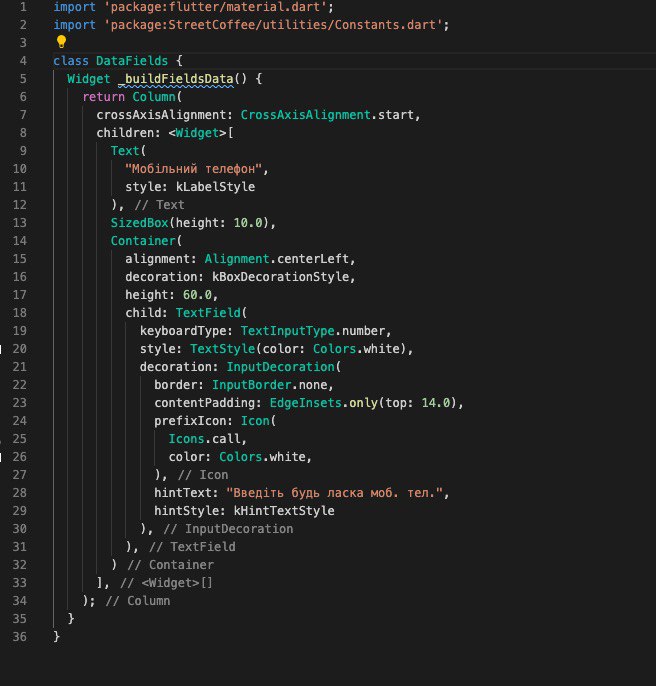Click the class keyword on line 4
The height and width of the screenshot is (686, 656).
point(70,61)
